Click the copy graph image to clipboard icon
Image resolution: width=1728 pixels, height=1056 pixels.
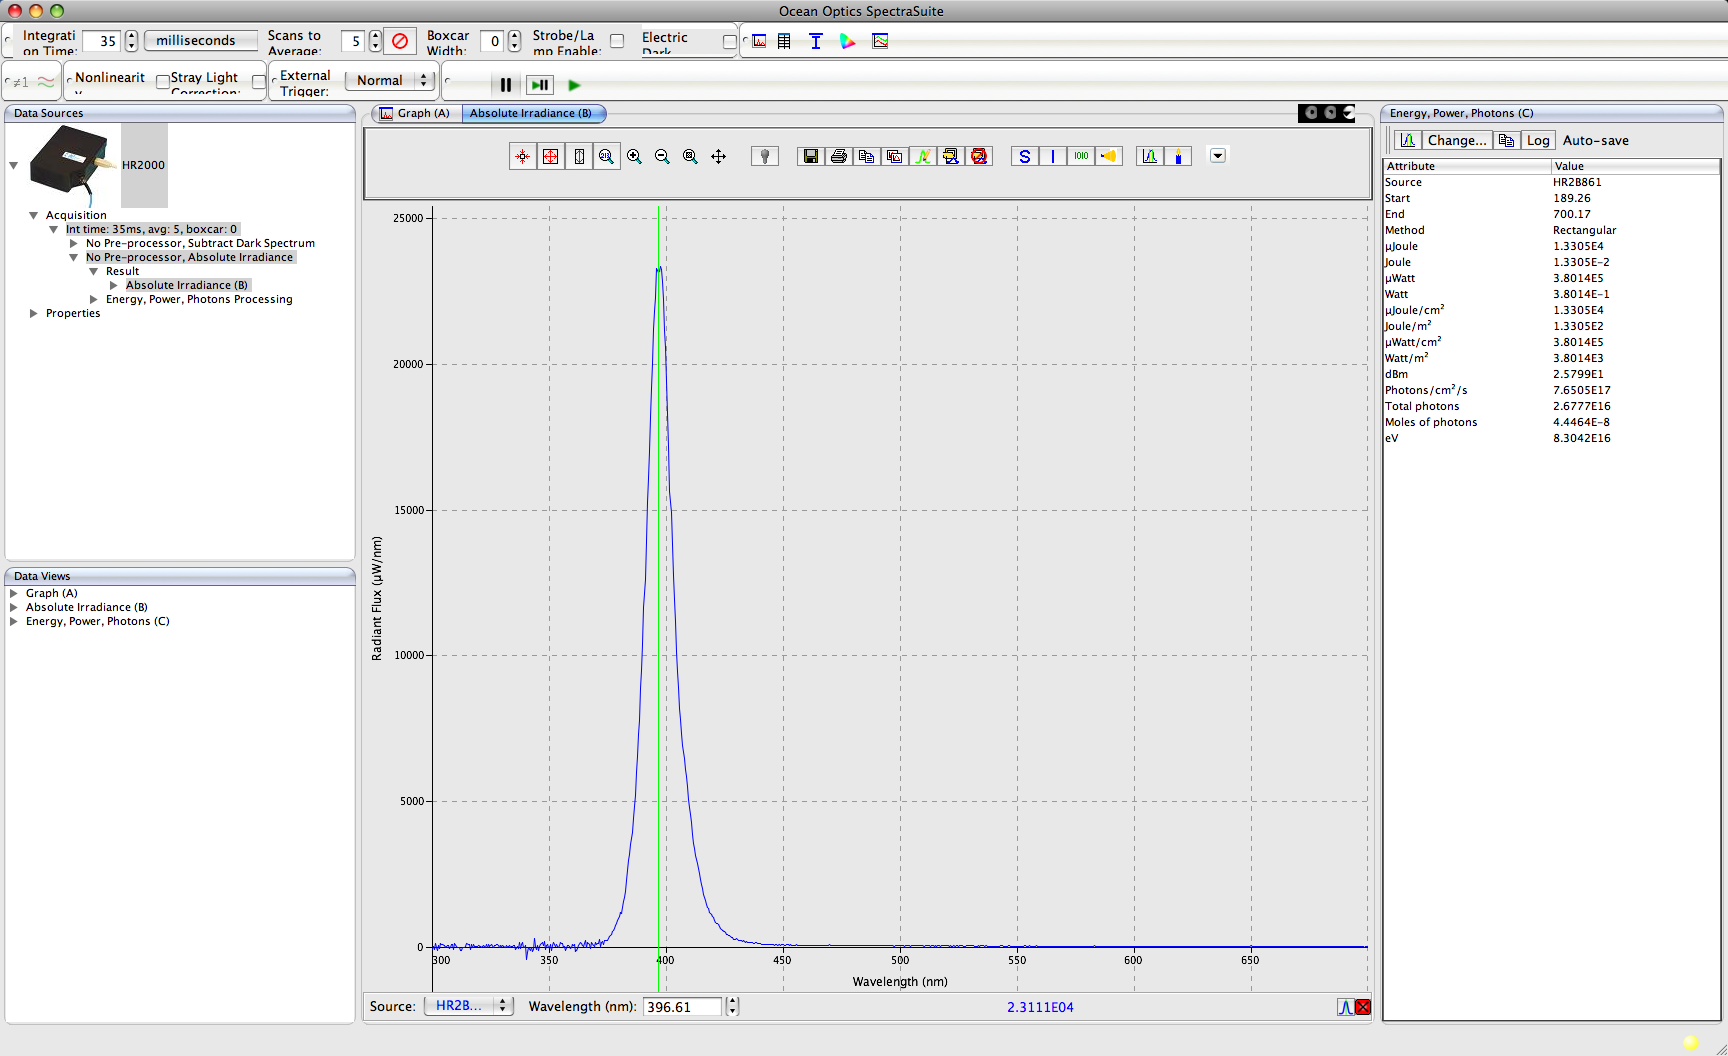click(895, 156)
